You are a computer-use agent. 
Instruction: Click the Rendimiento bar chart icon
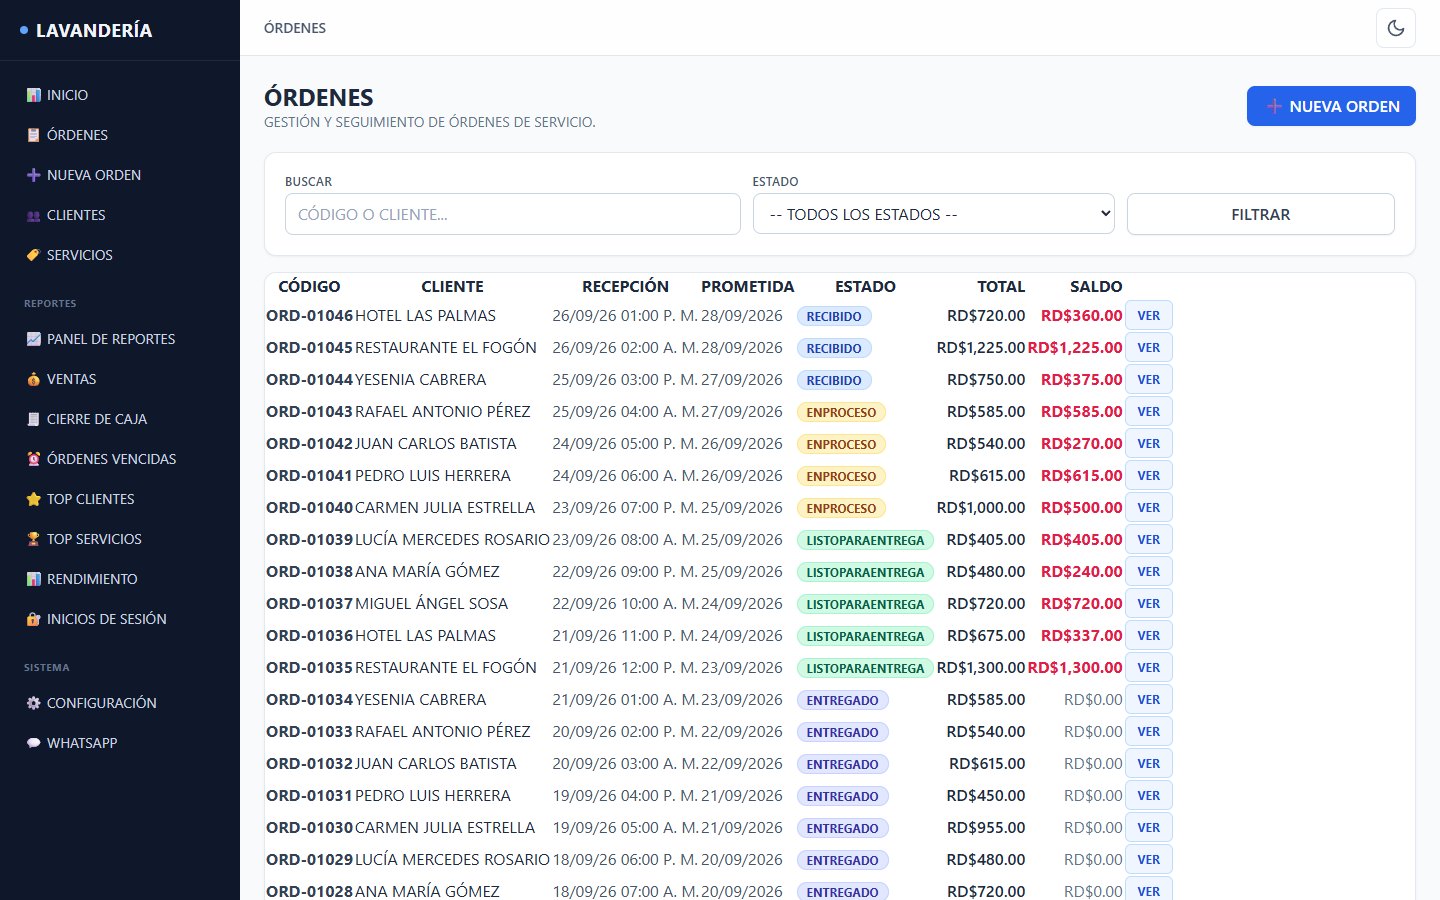(x=34, y=579)
